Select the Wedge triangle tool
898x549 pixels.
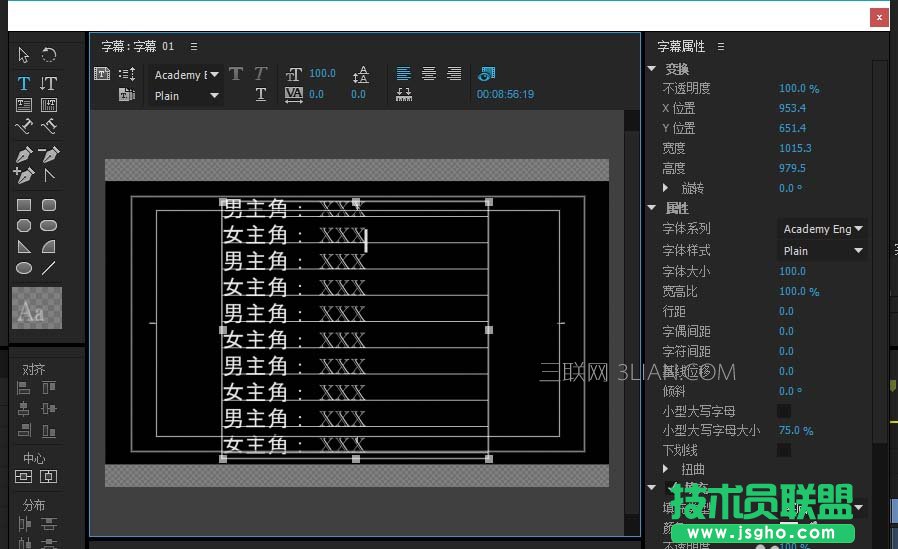click(23, 247)
